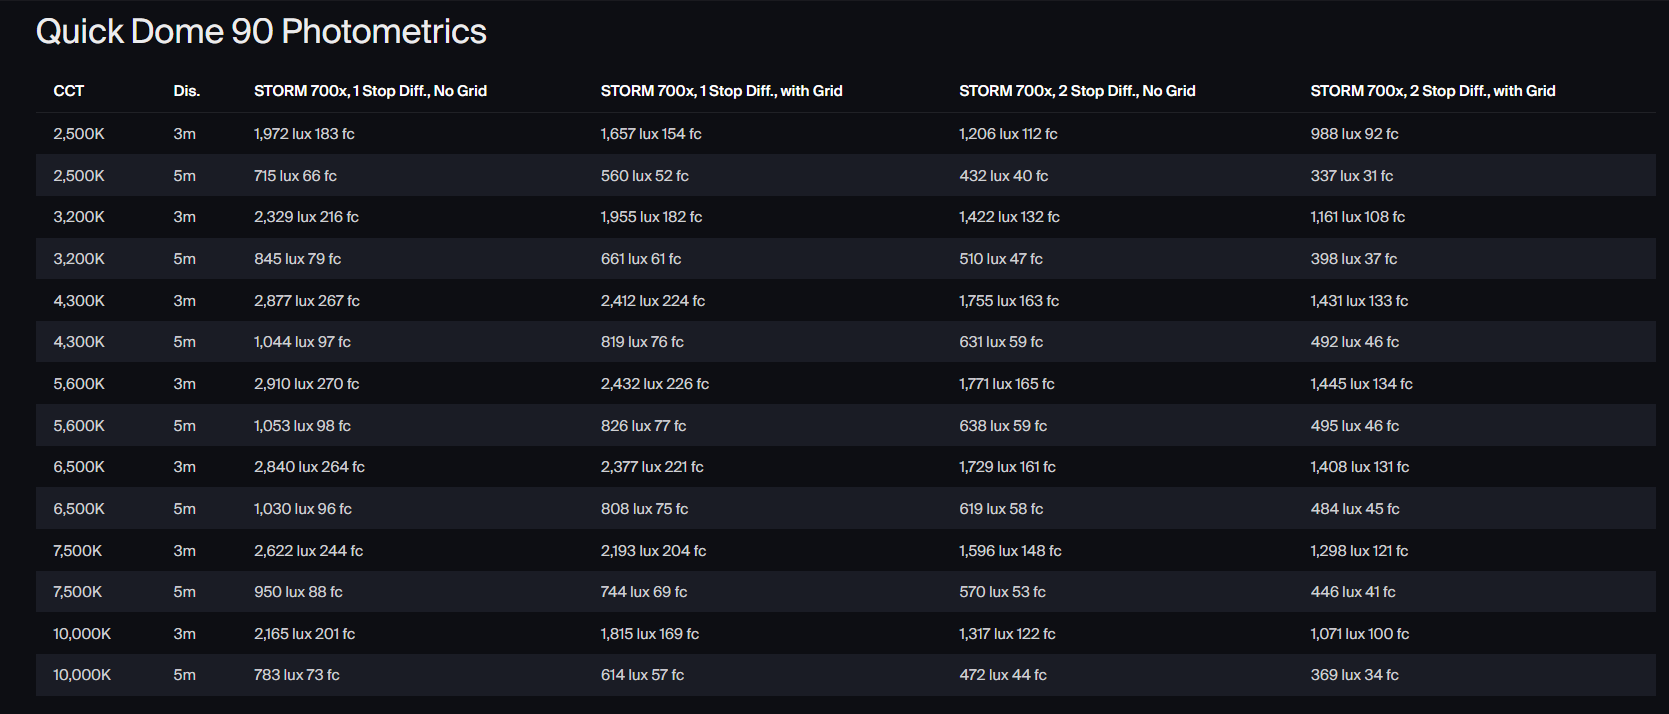Click the CCT column header

(69, 91)
